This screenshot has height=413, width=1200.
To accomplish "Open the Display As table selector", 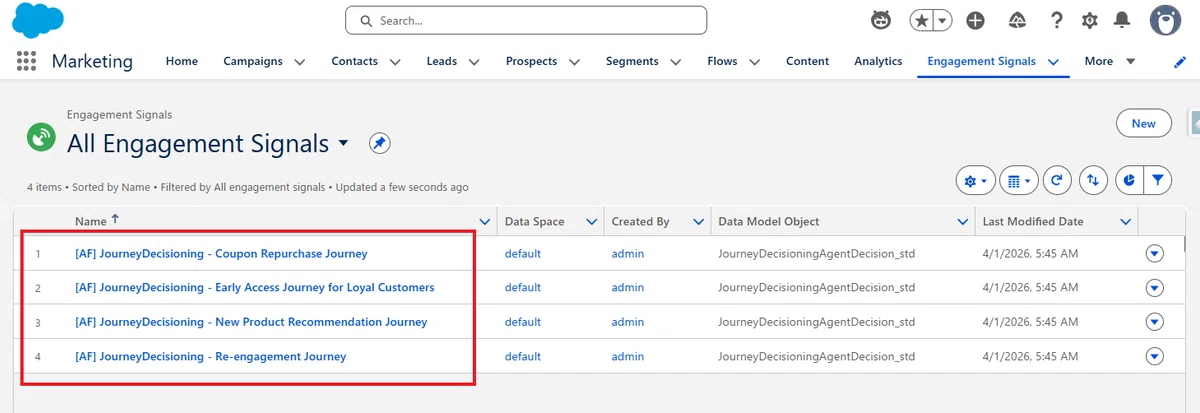I will pyautogui.click(x=1019, y=181).
